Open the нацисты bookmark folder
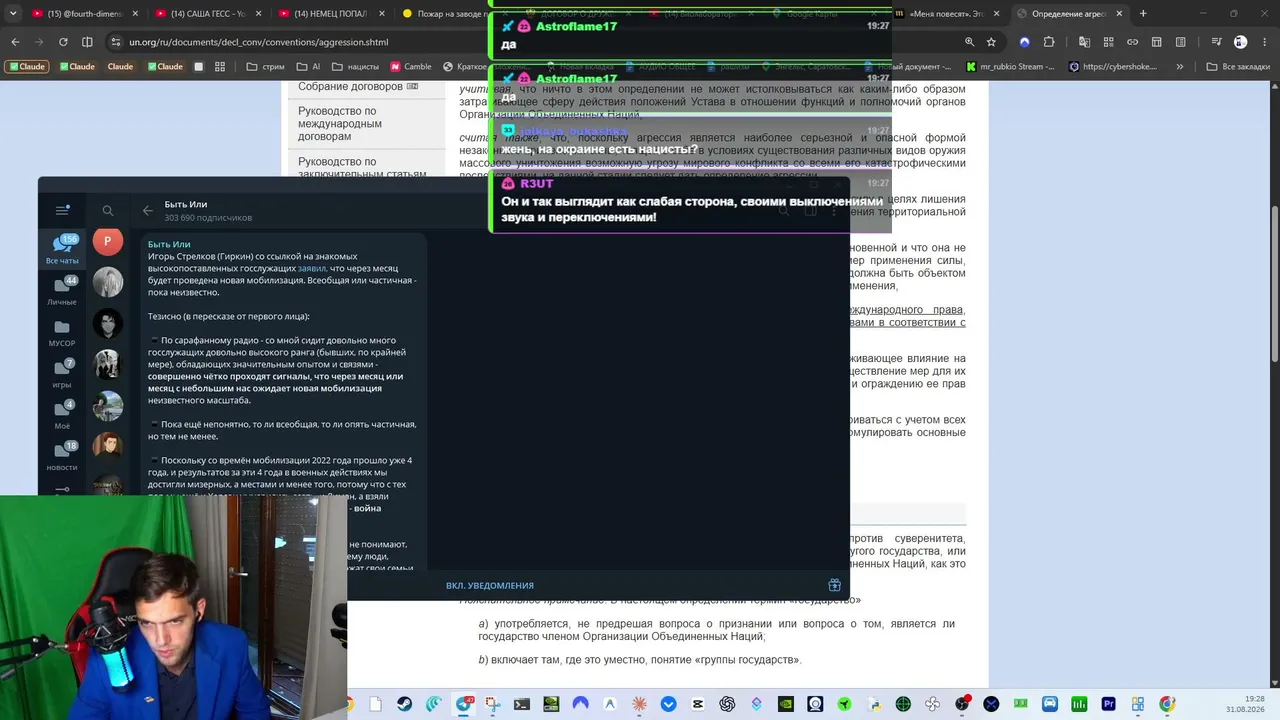Viewport: 1280px width, 720px height. click(355, 67)
